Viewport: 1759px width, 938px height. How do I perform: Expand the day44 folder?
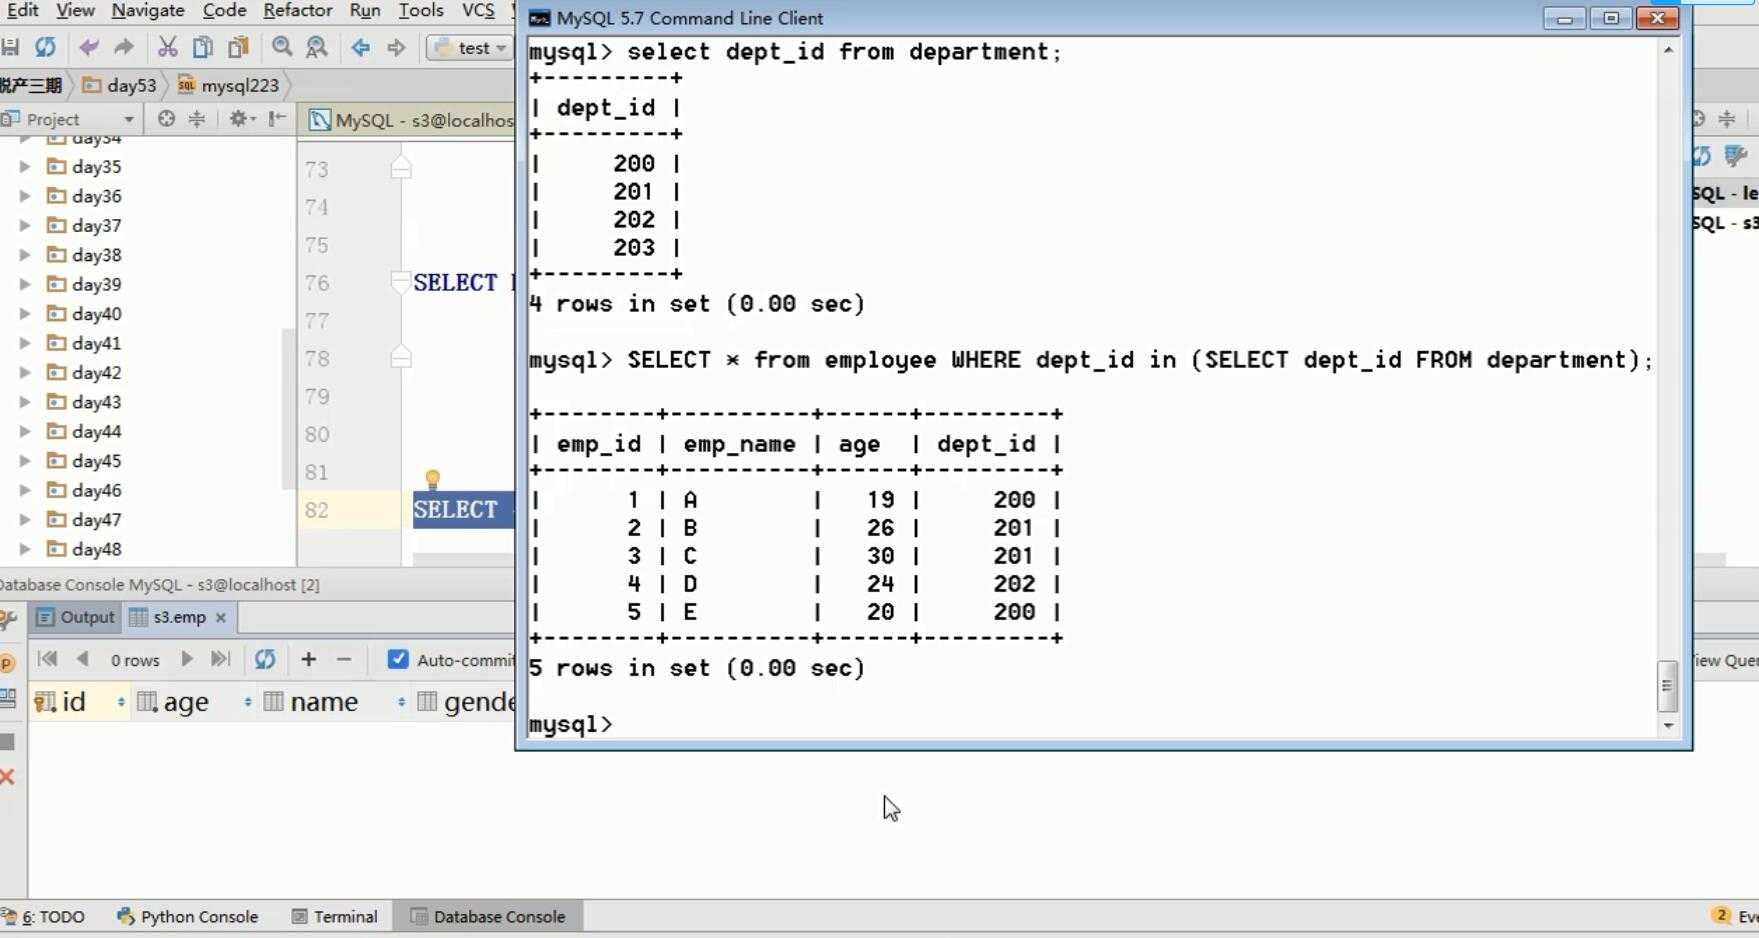[x=25, y=431]
